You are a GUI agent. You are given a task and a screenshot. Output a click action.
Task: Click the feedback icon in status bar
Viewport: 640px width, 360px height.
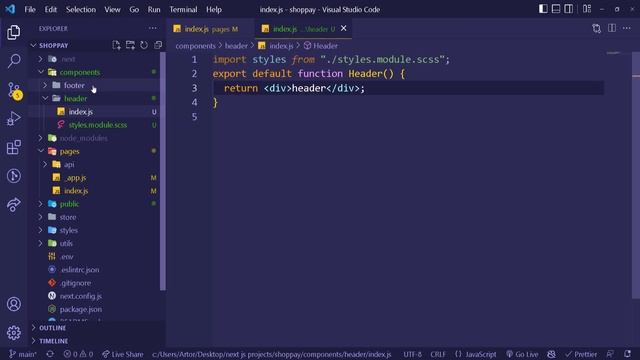click(610, 354)
